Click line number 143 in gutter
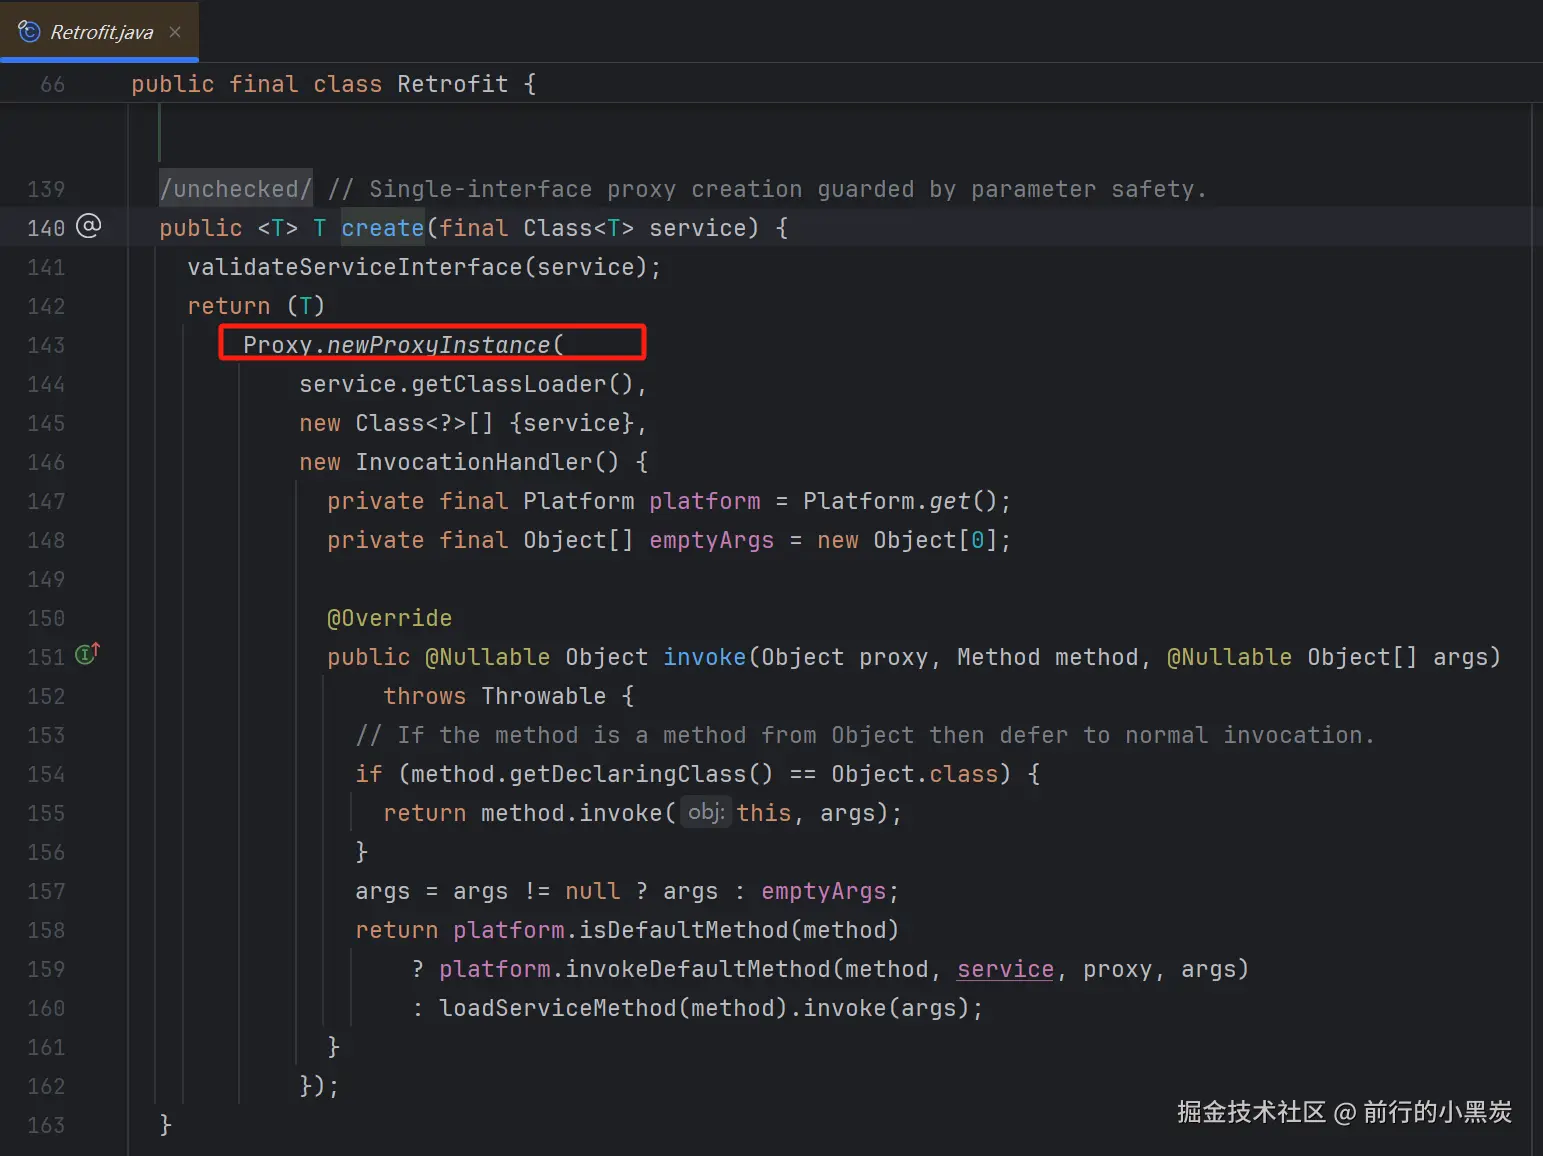This screenshot has width=1543, height=1156. [x=46, y=345]
